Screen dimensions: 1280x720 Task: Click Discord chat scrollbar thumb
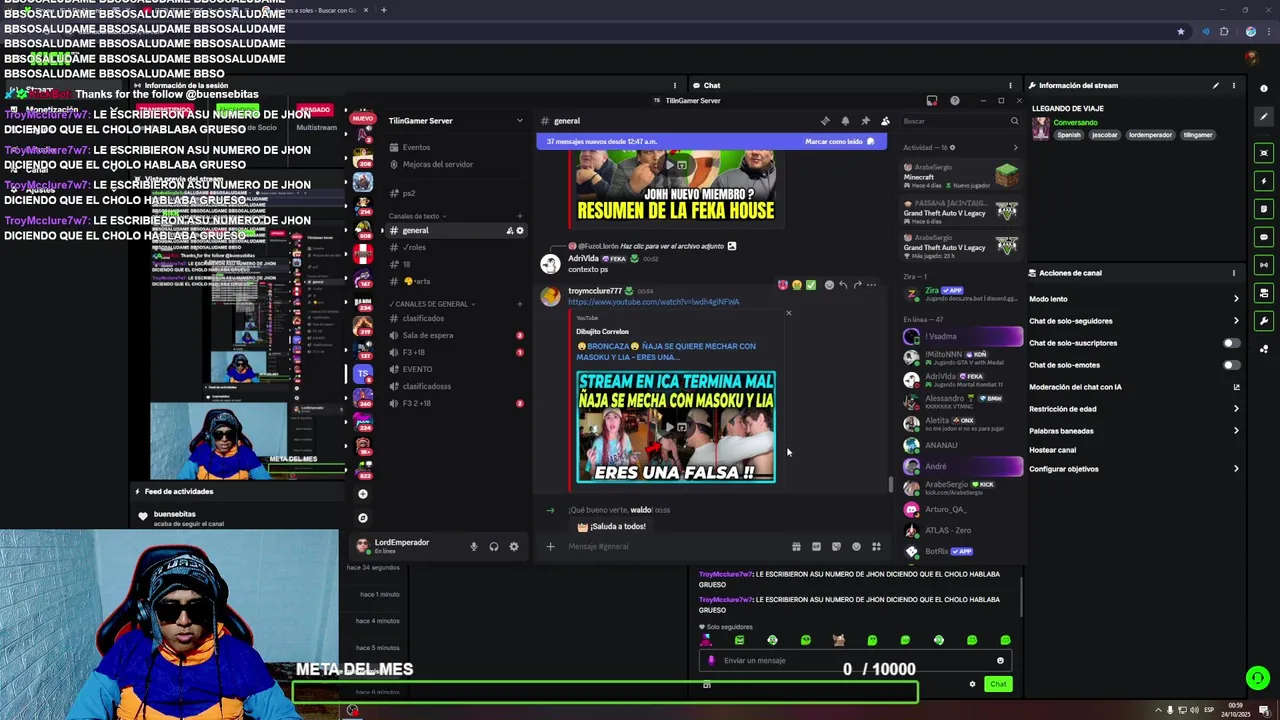(x=890, y=485)
